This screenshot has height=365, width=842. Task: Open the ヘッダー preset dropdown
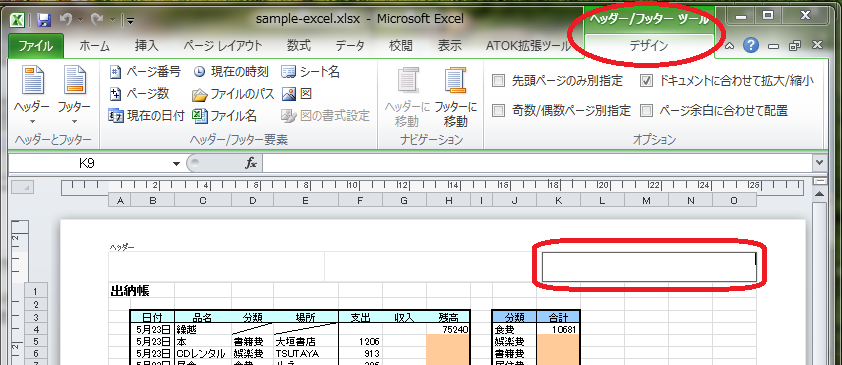pyautogui.click(x=32, y=97)
